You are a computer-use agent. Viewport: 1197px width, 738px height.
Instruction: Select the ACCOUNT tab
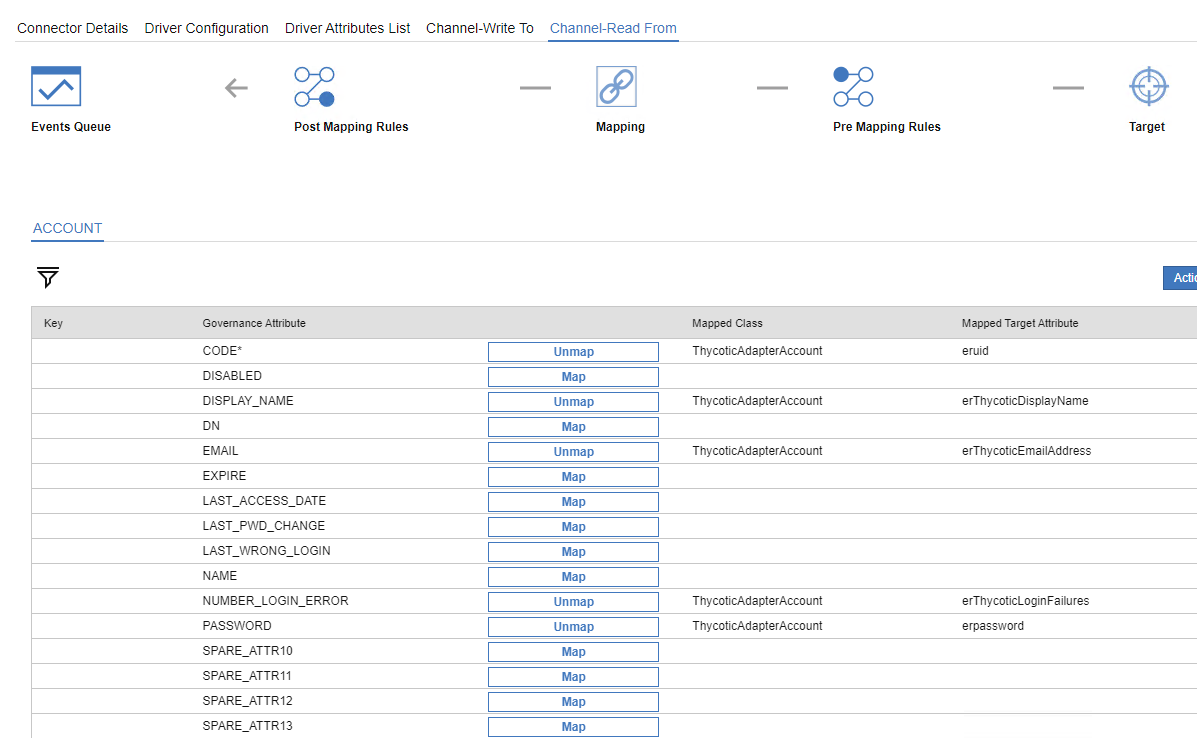[67, 228]
